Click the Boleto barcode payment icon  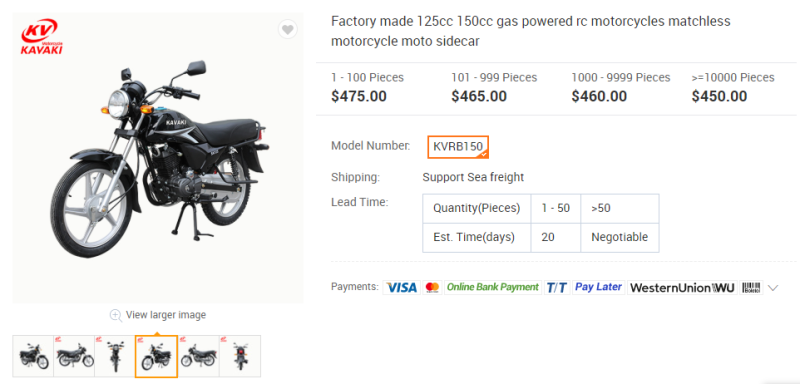tap(751, 288)
